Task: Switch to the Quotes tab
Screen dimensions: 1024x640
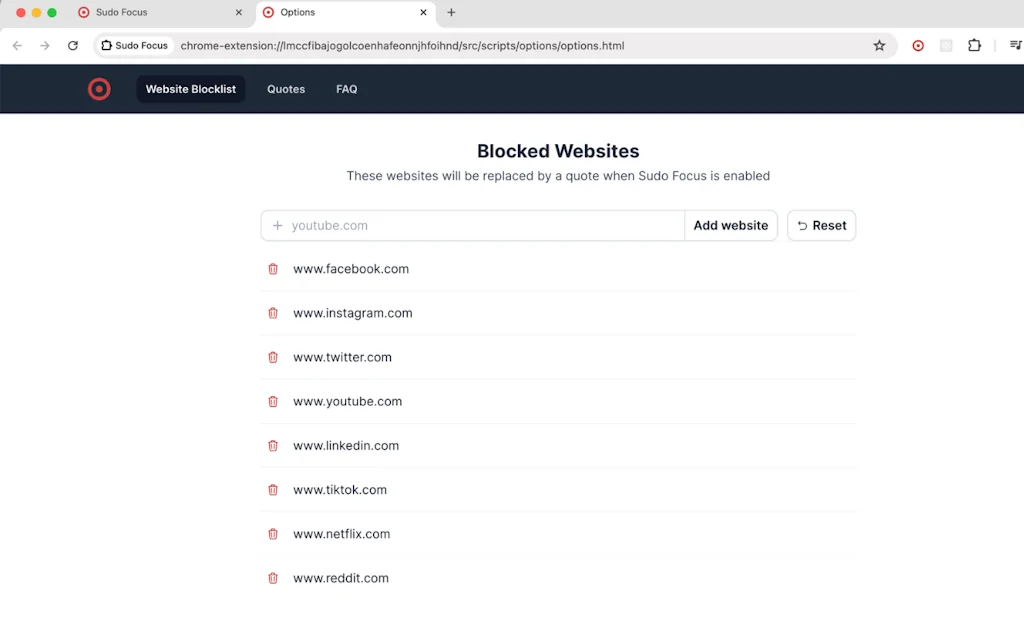Action: (286, 89)
